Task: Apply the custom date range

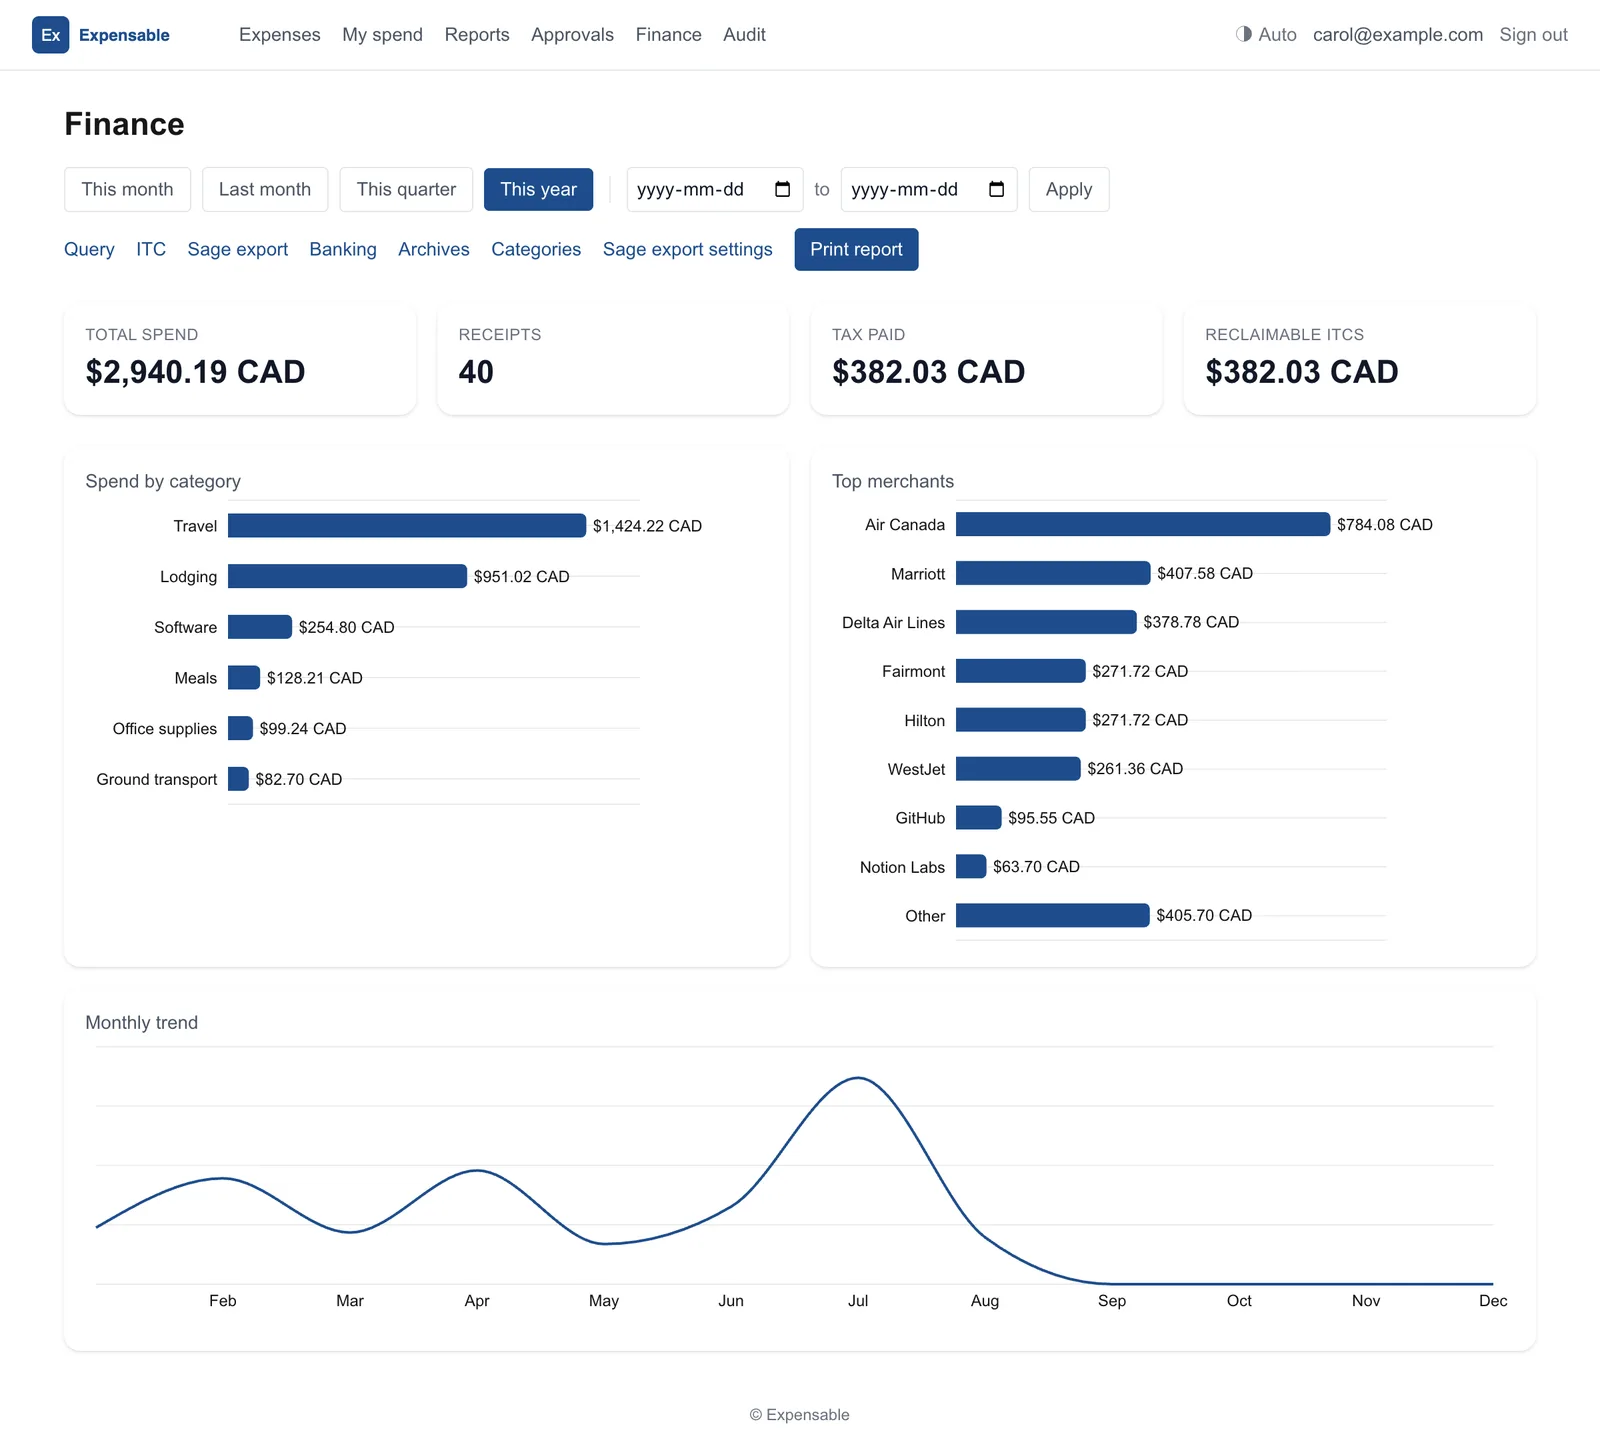Action: click(1069, 189)
